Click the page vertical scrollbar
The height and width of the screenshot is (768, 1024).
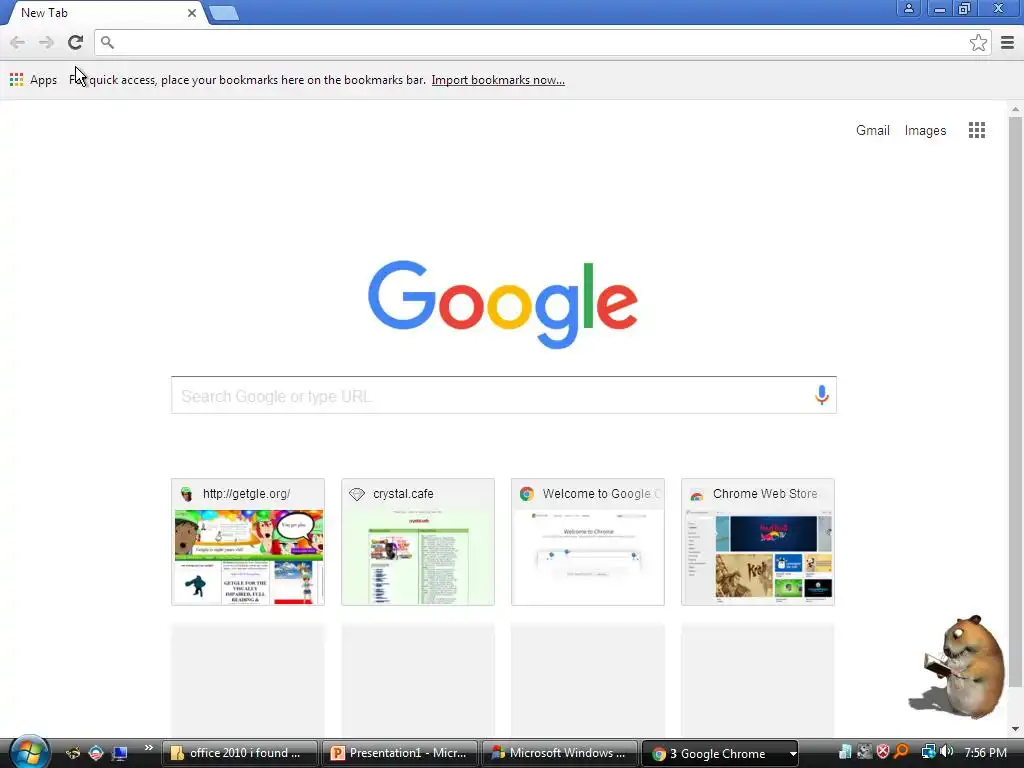click(x=1015, y=402)
